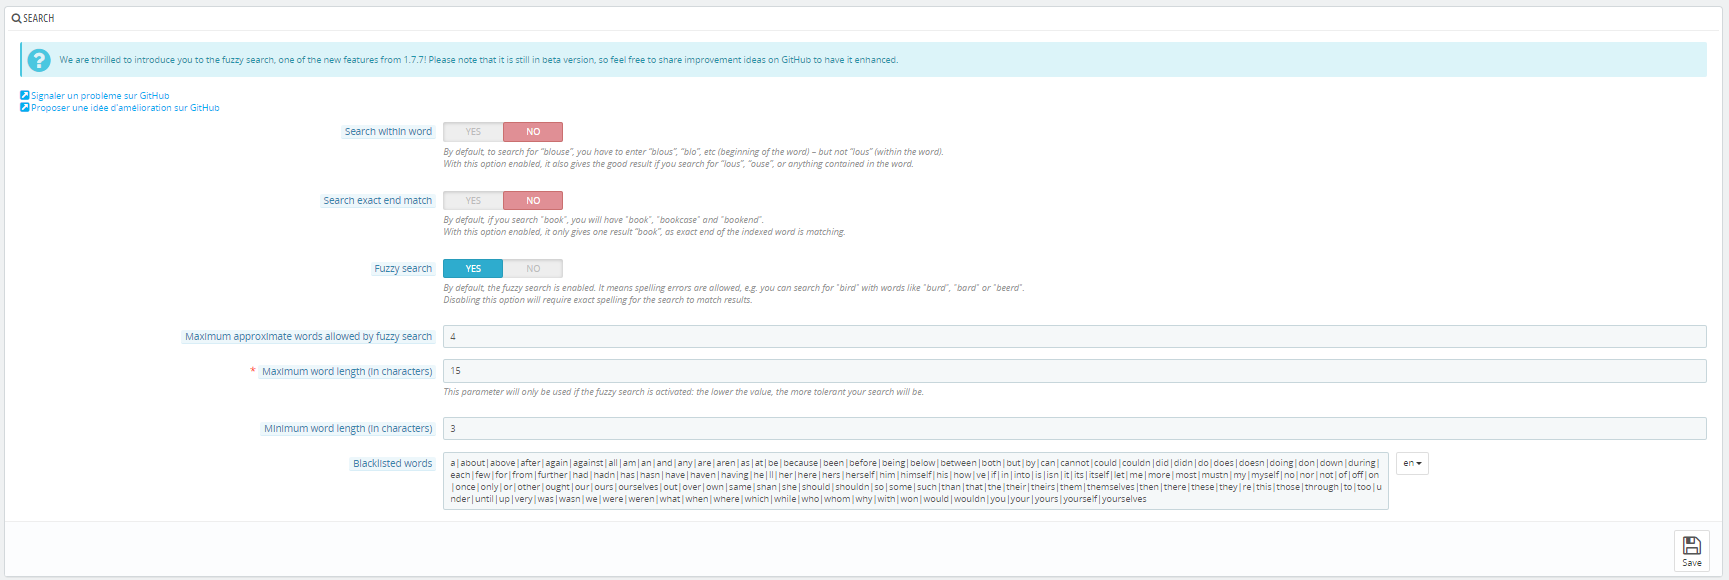Click the Save floppy disk icon
The width and height of the screenshot is (1729, 580).
pyautogui.click(x=1691, y=546)
